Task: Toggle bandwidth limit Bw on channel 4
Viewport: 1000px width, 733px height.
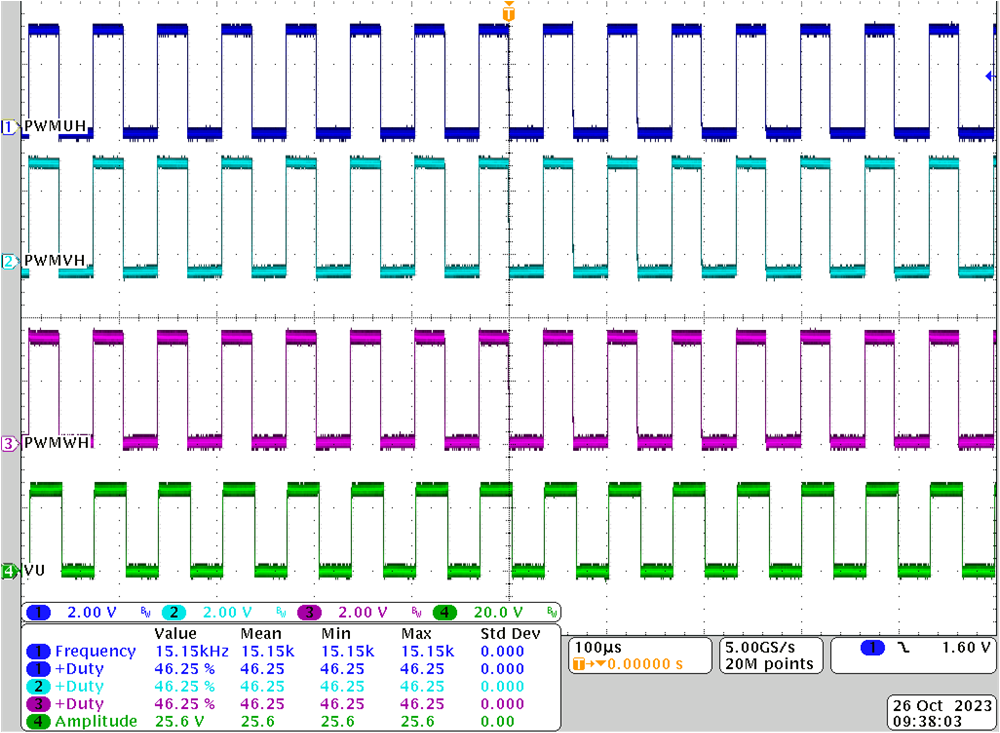Action: coord(552,612)
